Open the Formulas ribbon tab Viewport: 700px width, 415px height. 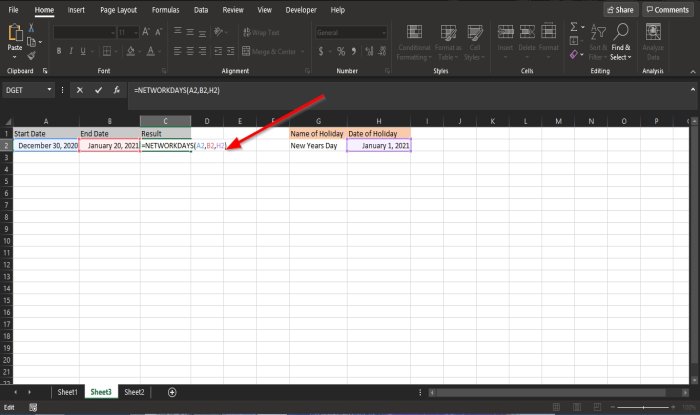click(166, 9)
